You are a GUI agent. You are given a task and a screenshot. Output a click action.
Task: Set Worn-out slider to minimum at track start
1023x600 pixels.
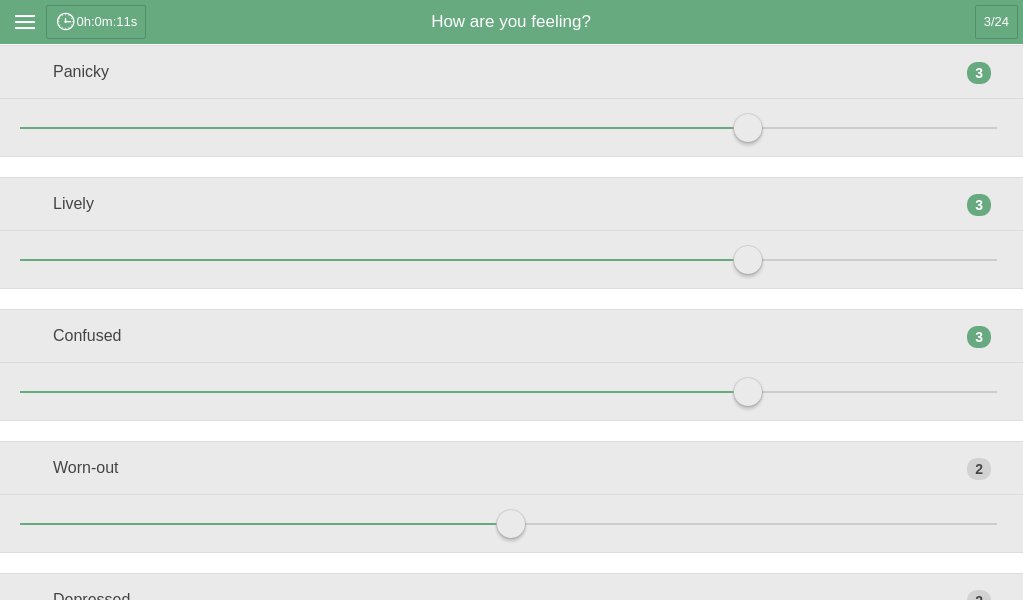(x=21, y=524)
